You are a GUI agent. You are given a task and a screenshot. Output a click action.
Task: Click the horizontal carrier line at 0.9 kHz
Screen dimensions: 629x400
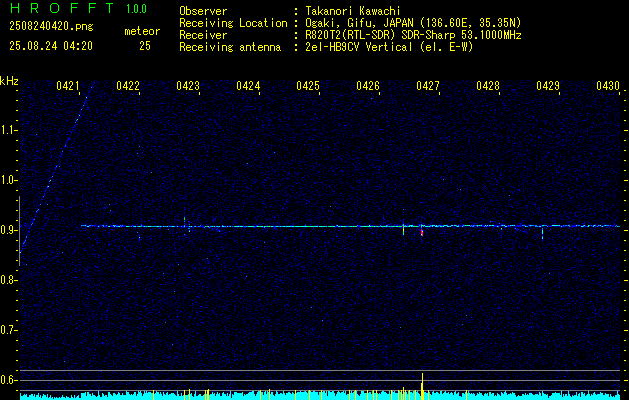(350, 226)
